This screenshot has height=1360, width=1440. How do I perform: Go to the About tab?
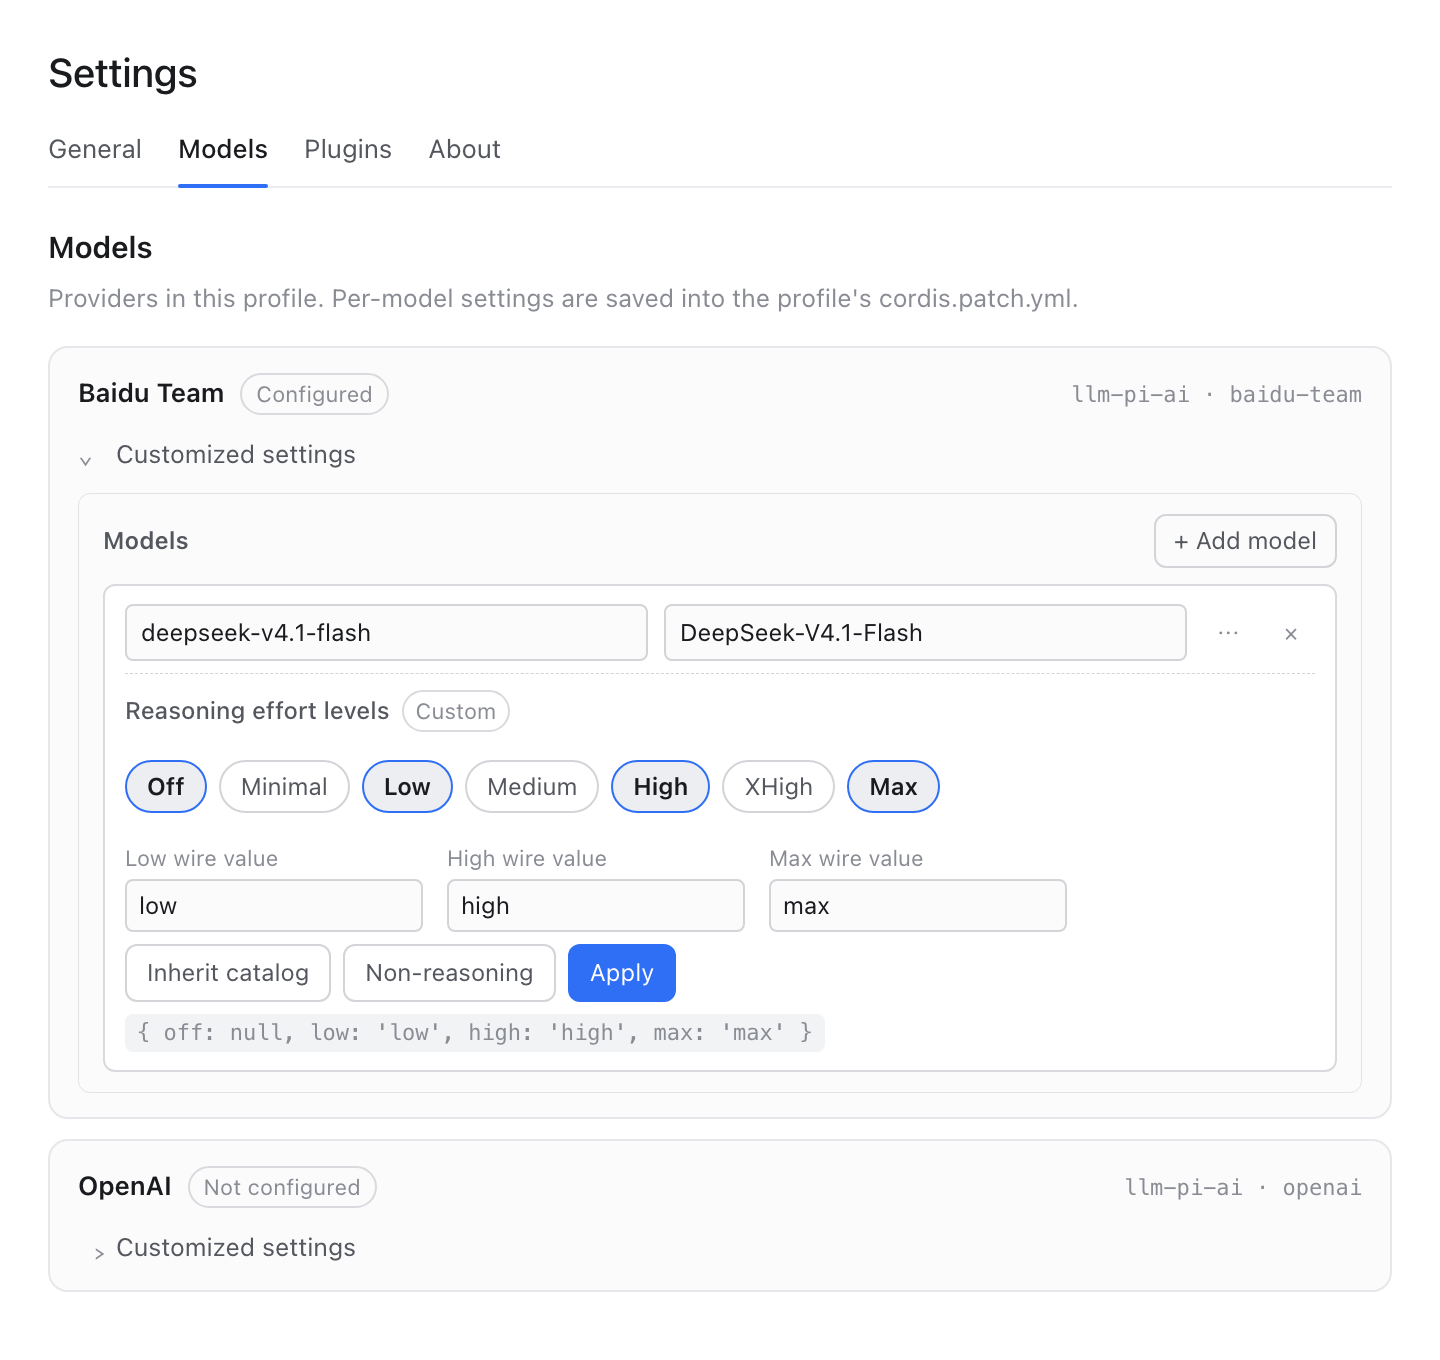(x=465, y=149)
